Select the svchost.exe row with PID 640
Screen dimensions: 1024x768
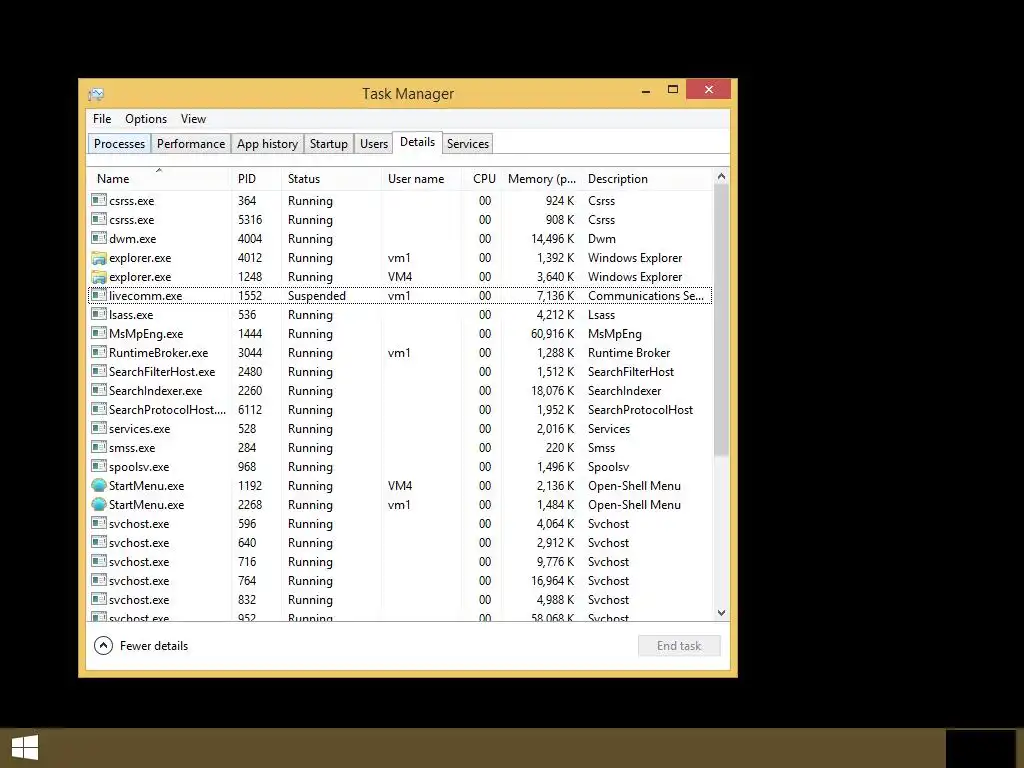(400, 543)
